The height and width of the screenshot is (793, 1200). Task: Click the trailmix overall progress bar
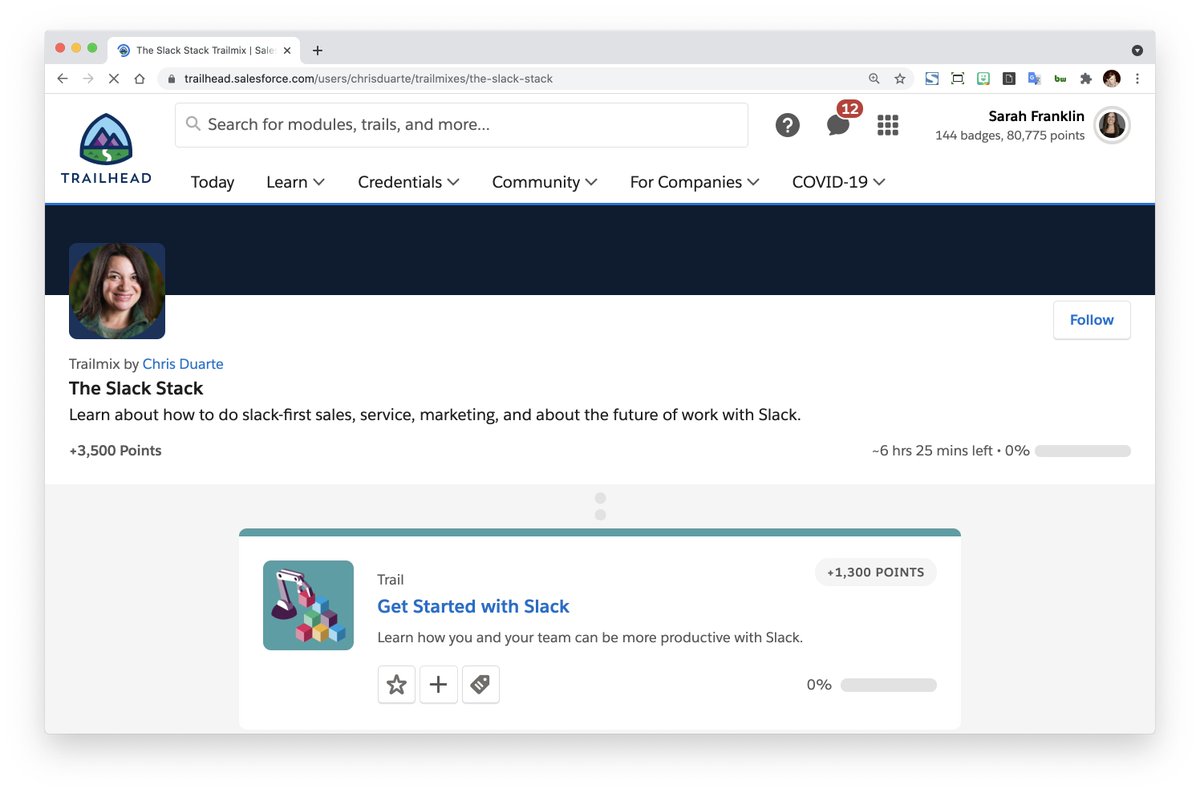click(1083, 451)
